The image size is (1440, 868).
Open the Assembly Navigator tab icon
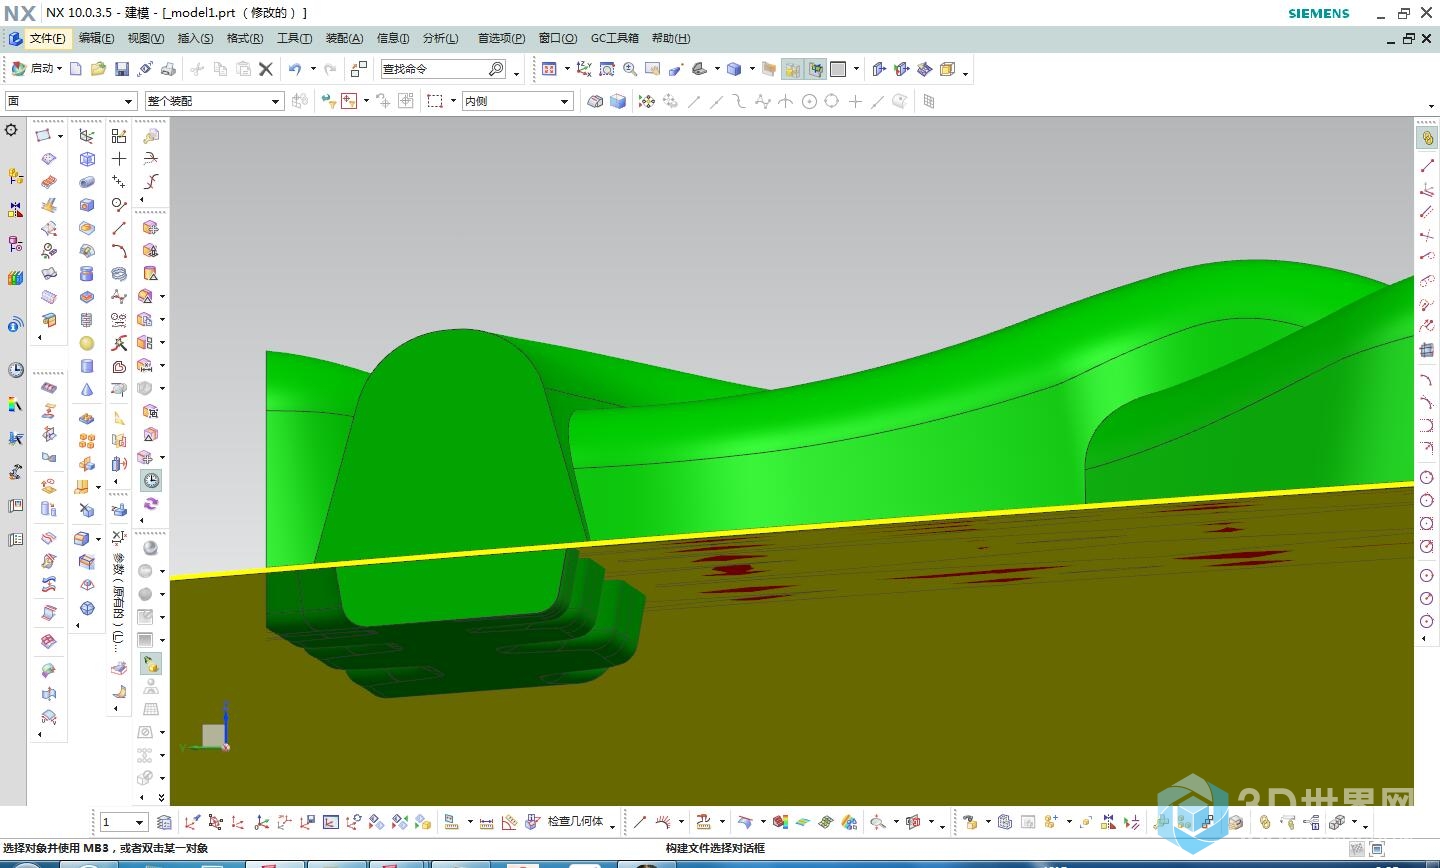[15, 176]
